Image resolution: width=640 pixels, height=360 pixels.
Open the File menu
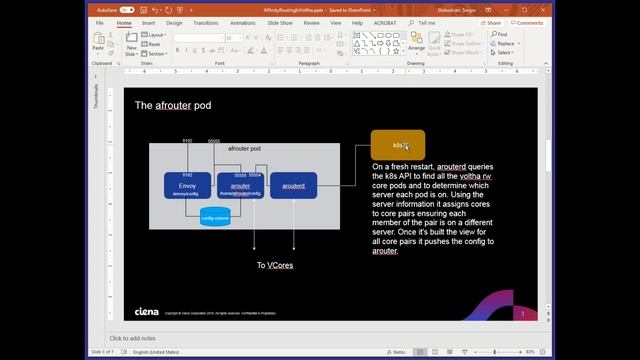(100, 23)
